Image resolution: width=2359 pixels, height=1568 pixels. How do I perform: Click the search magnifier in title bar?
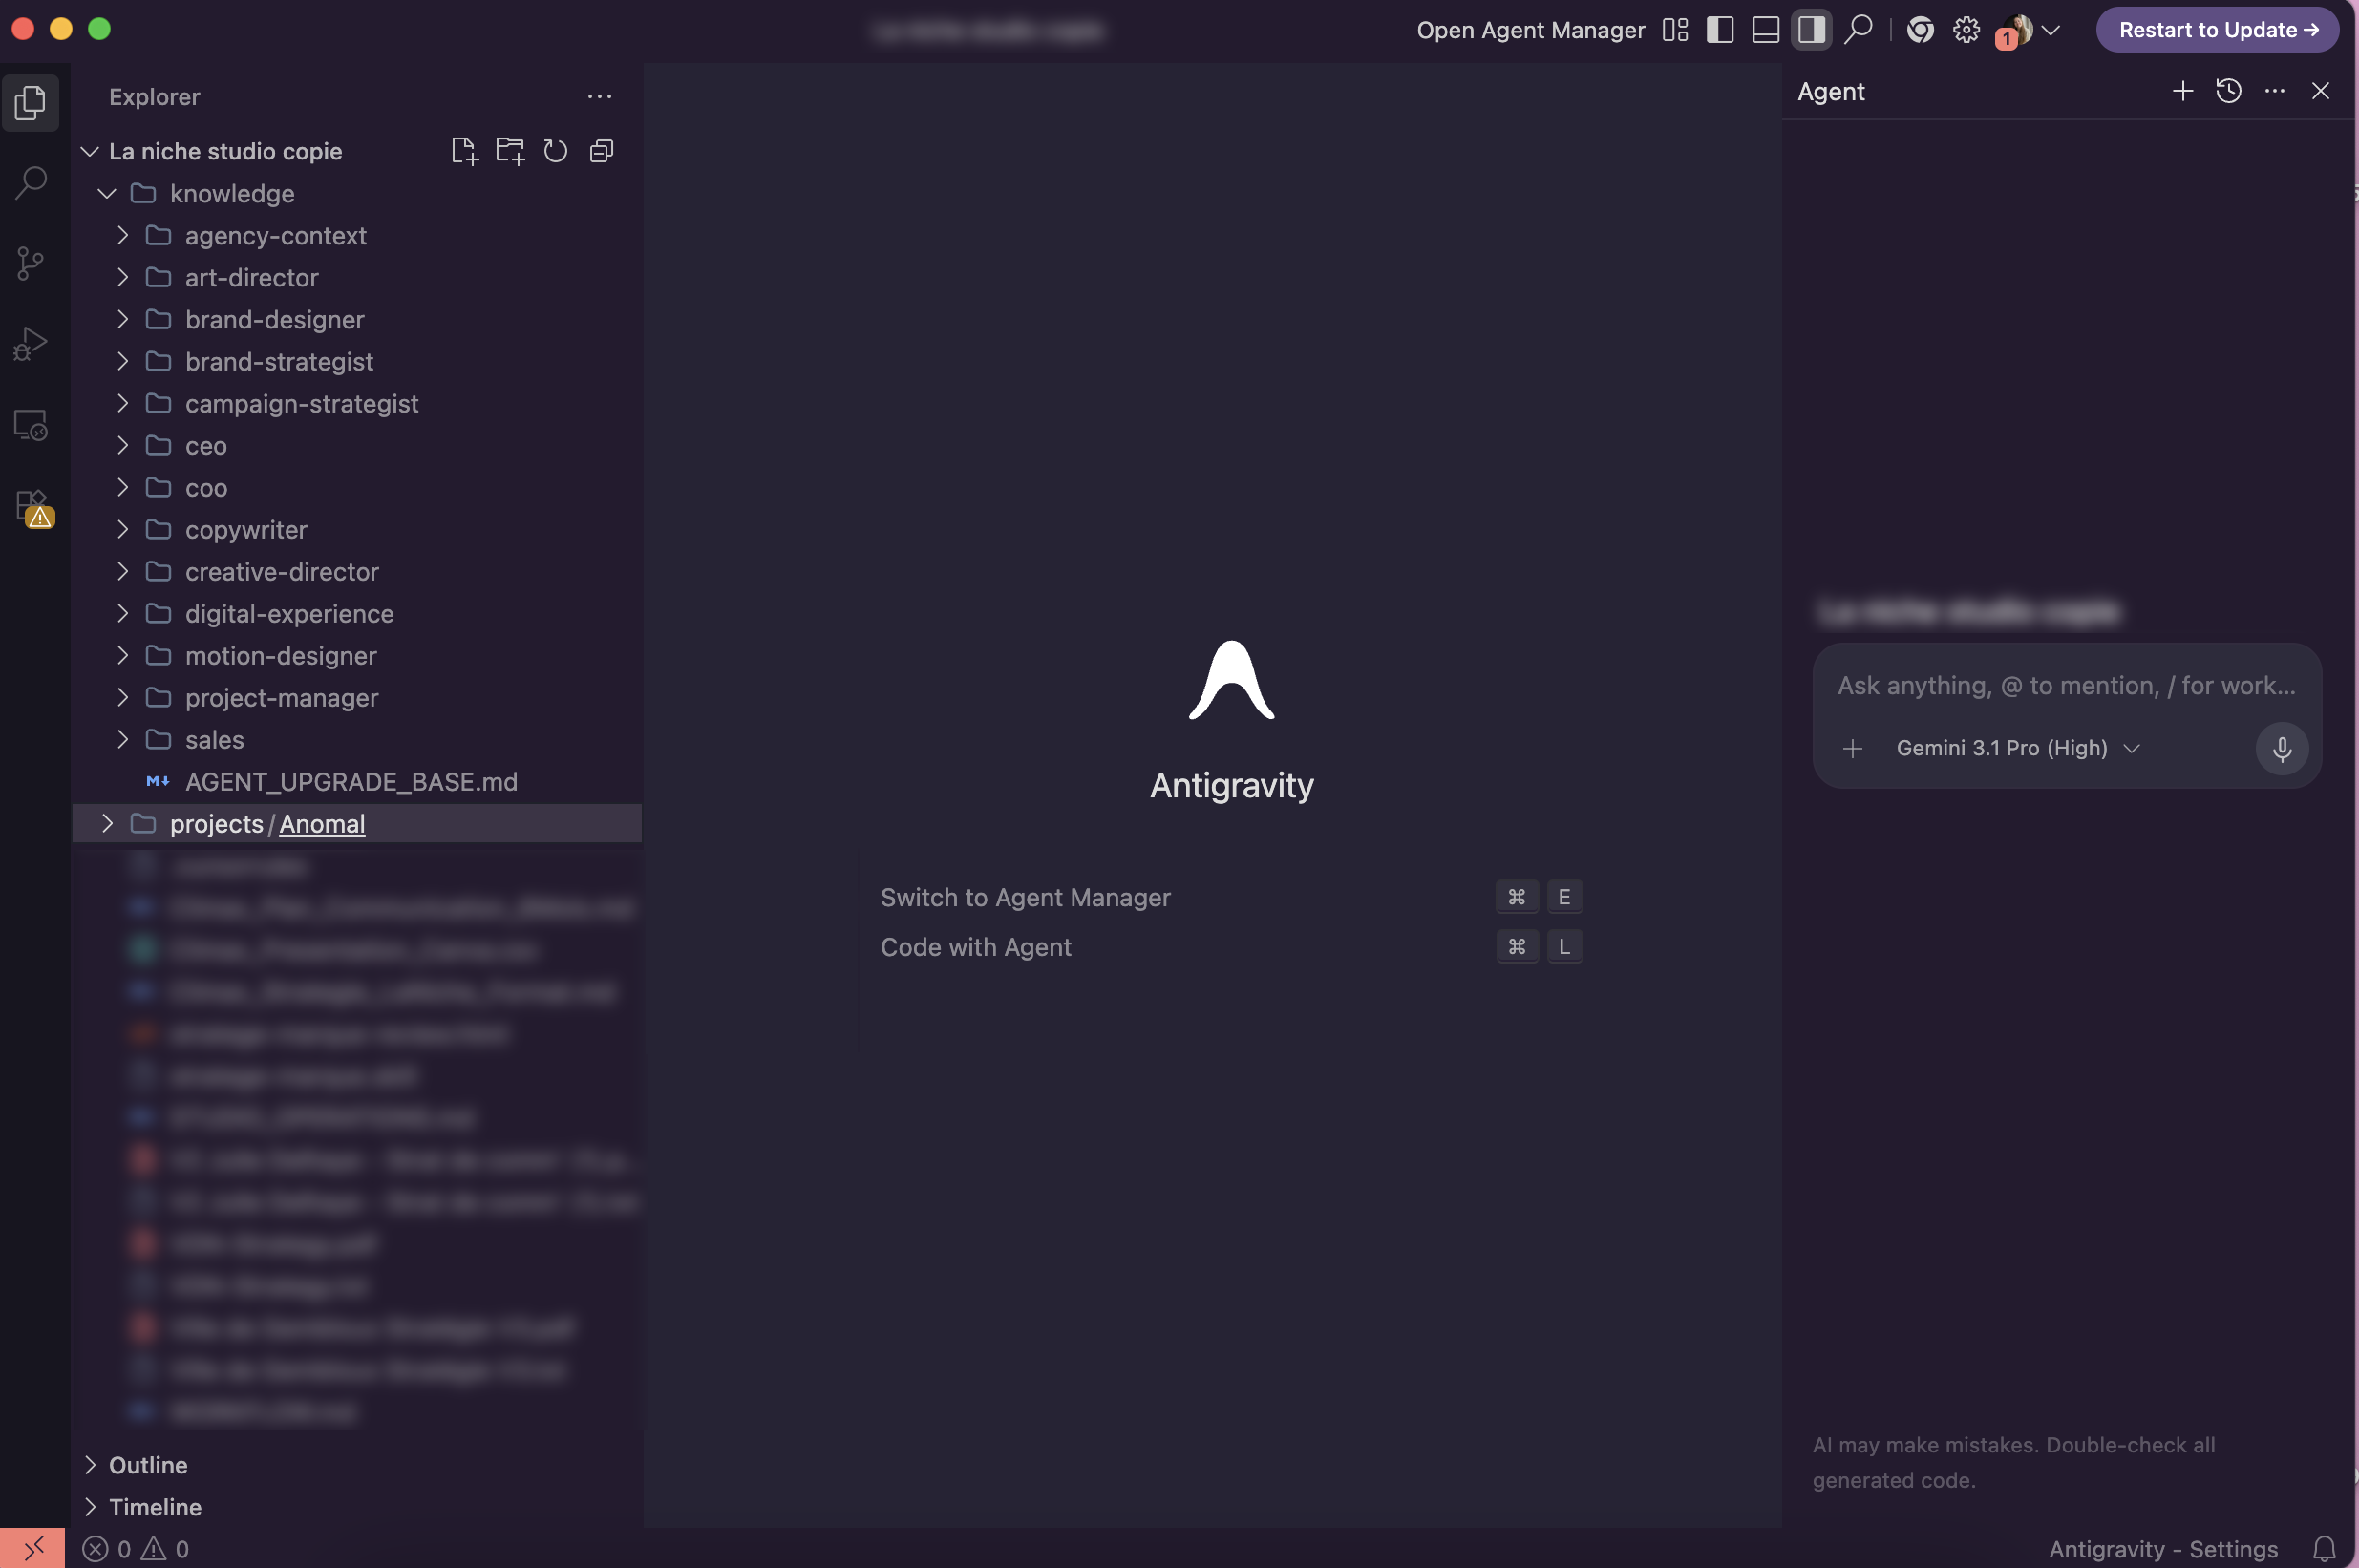(1858, 30)
